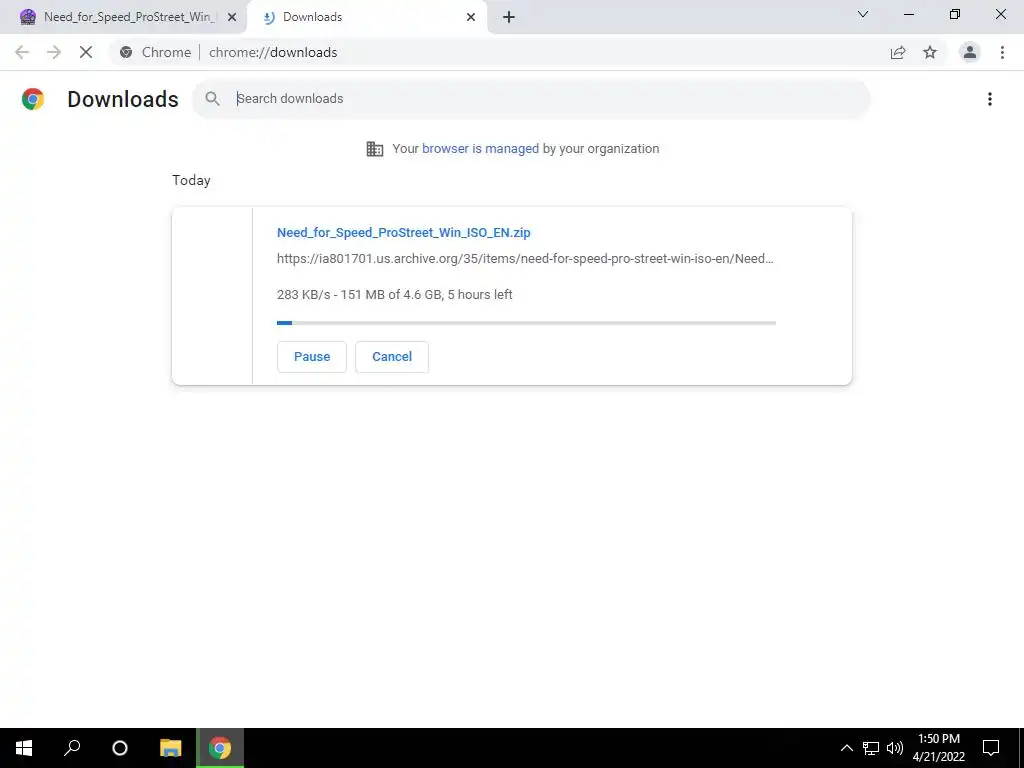
Task: Click the Chrome taskbar icon
Action: pos(220,748)
